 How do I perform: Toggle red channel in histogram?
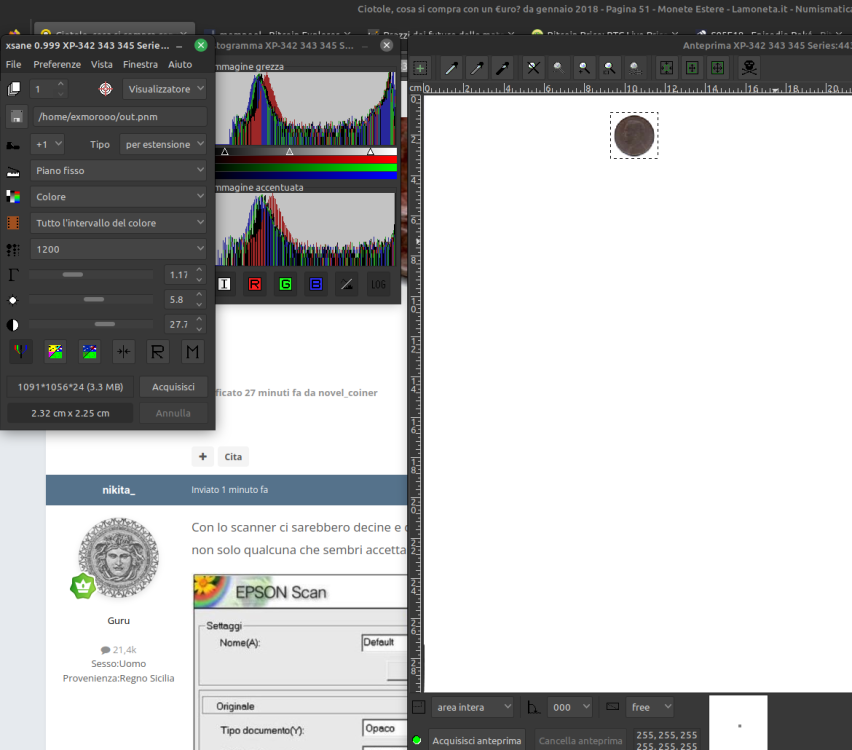tap(255, 285)
